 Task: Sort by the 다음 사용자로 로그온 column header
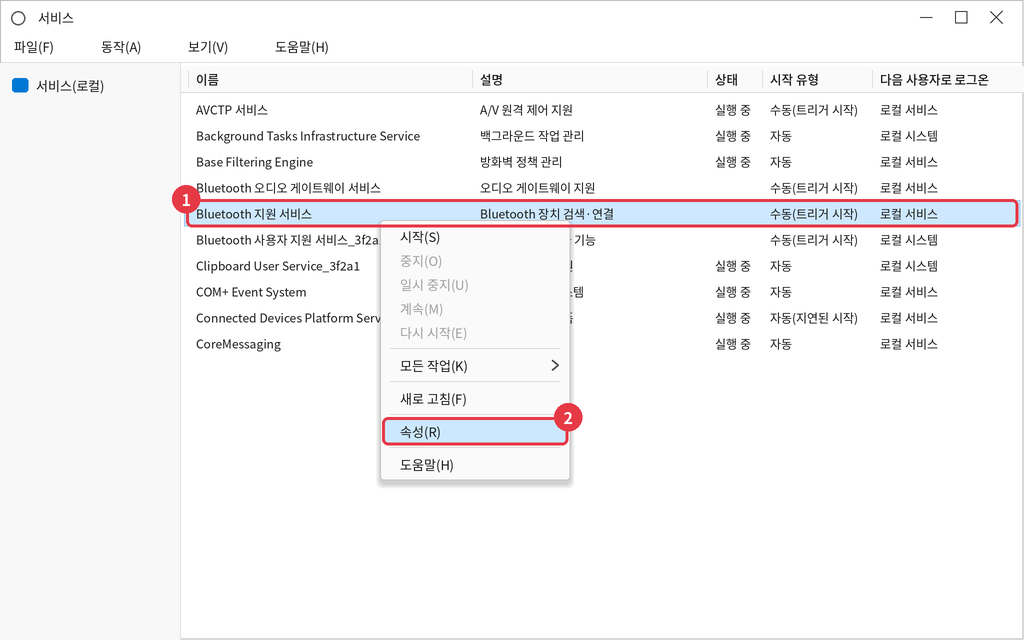click(x=947, y=80)
